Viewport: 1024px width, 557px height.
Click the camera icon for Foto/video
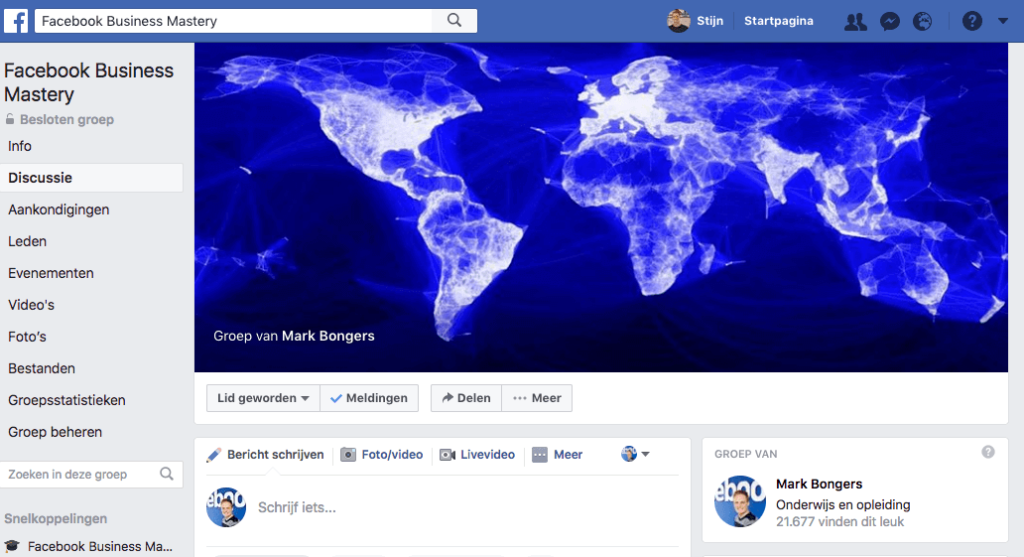(x=348, y=454)
